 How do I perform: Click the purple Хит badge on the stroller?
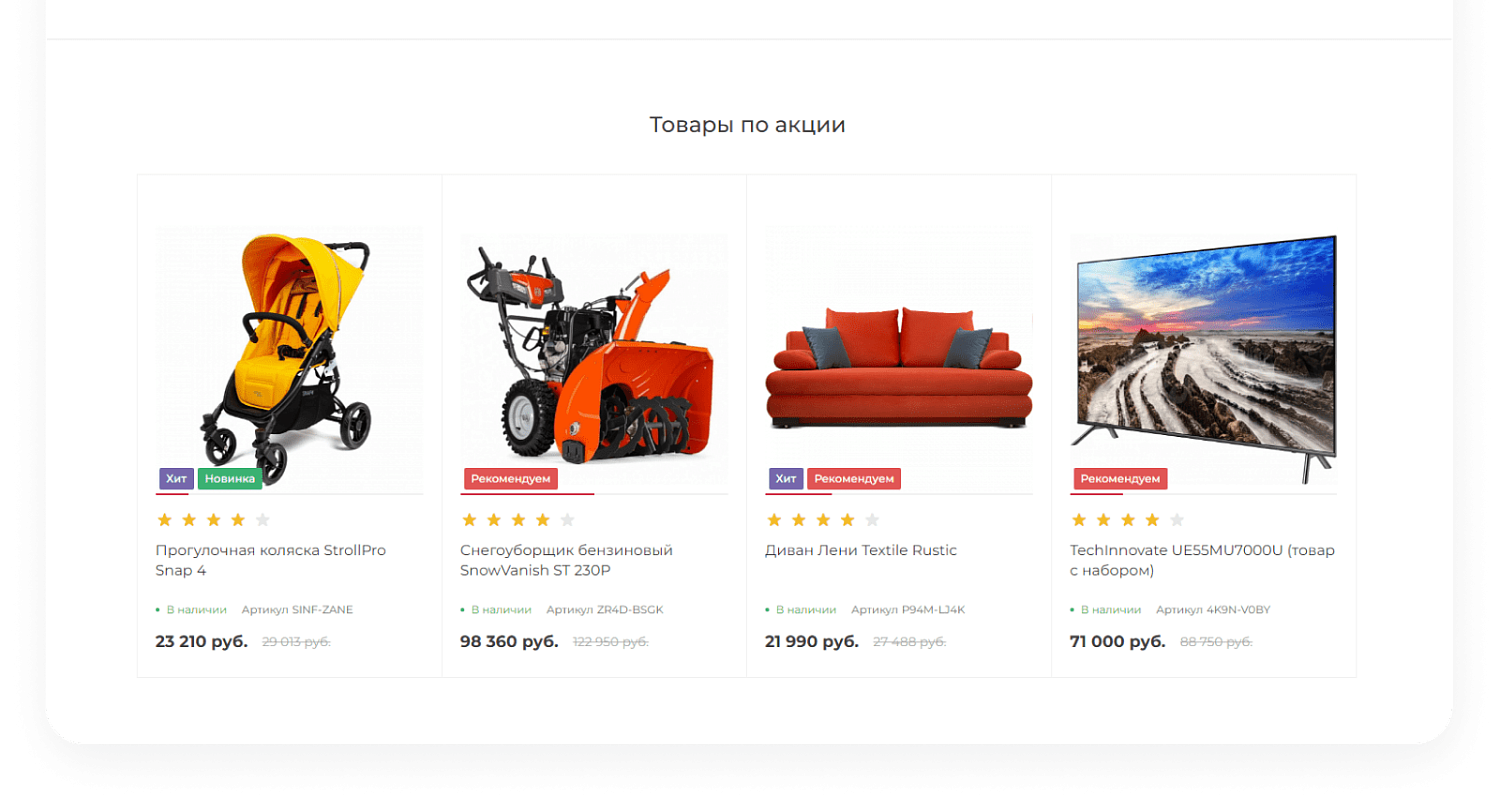(176, 479)
